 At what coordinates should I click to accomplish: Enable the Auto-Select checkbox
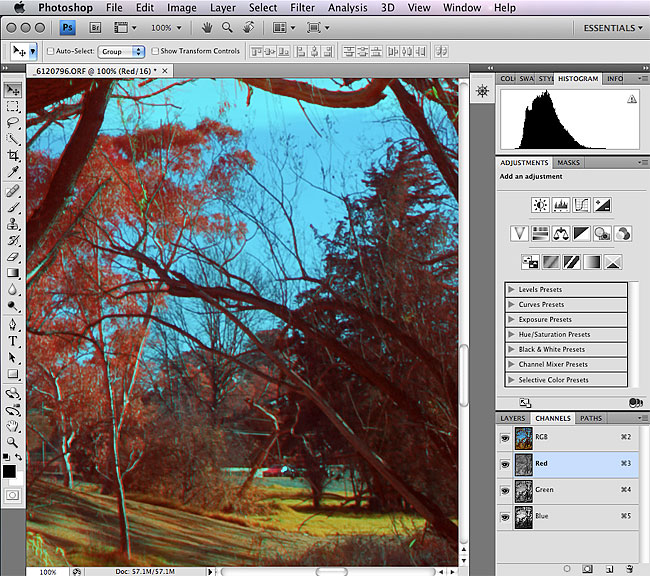point(51,51)
